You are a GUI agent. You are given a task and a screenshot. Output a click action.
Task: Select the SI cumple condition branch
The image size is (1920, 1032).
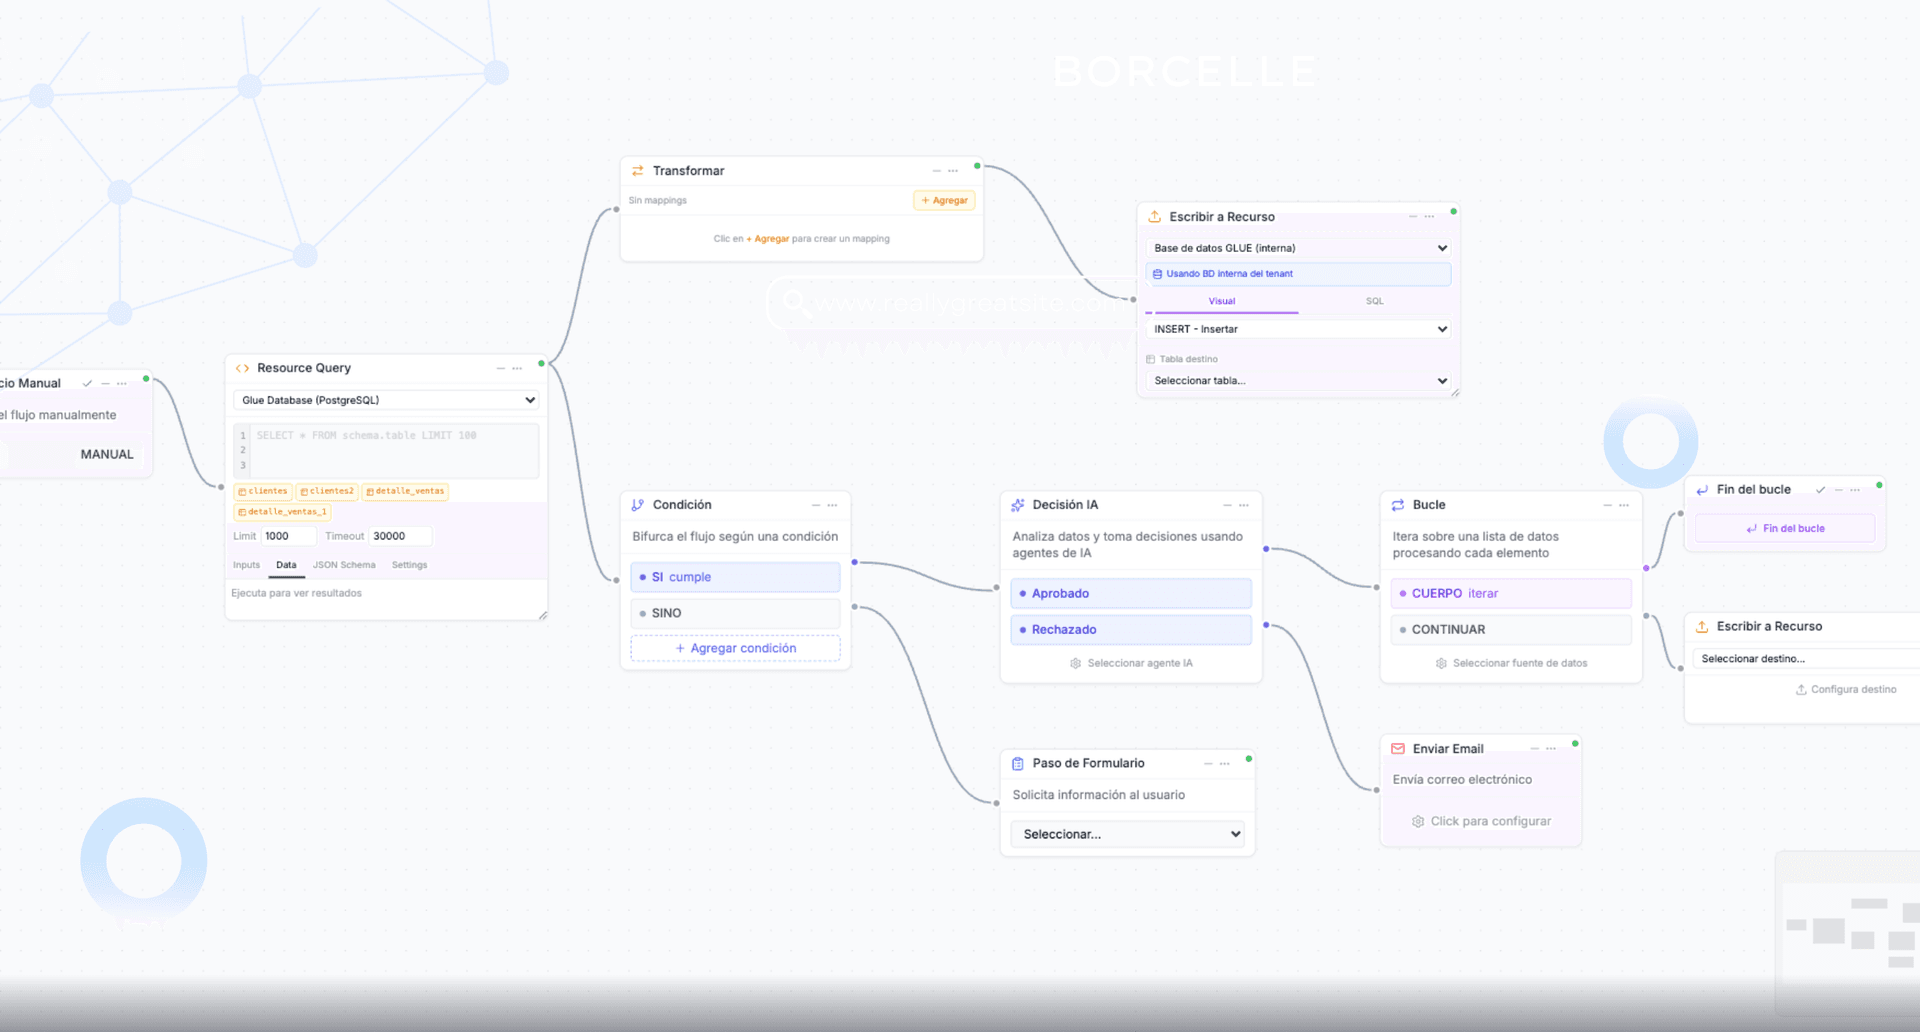click(735, 577)
